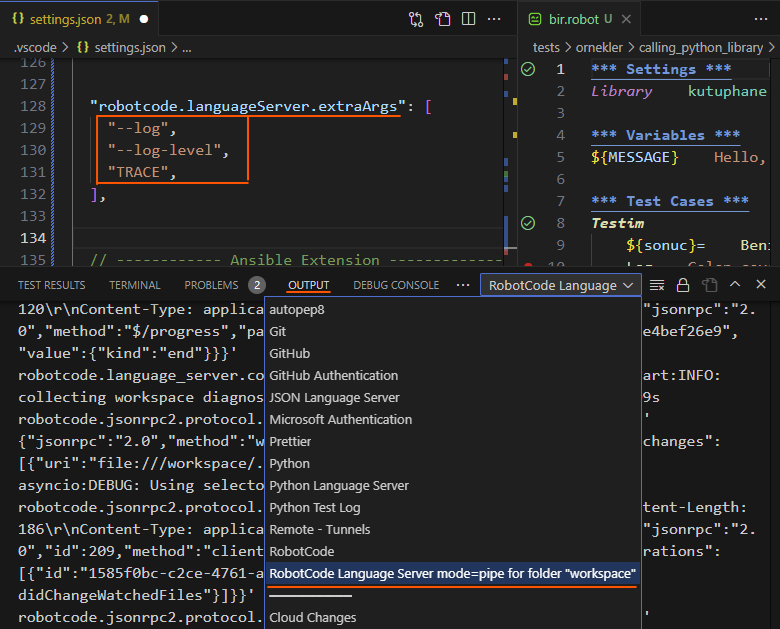The width and height of the screenshot is (780, 629).
Task: Click the ${sonuc}= variable on line 9
Action: pyautogui.click(x=665, y=245)
